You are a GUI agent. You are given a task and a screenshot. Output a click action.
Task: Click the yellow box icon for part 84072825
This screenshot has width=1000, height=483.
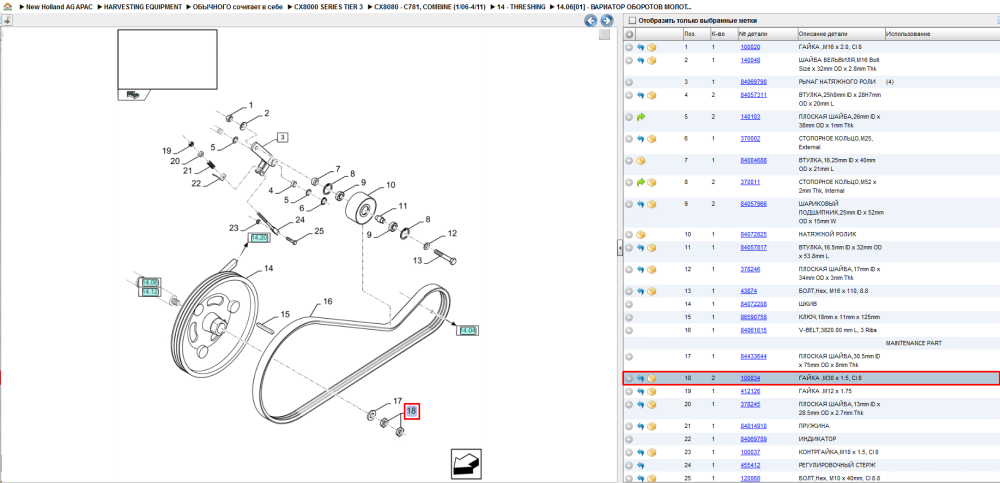pos(641,235)
